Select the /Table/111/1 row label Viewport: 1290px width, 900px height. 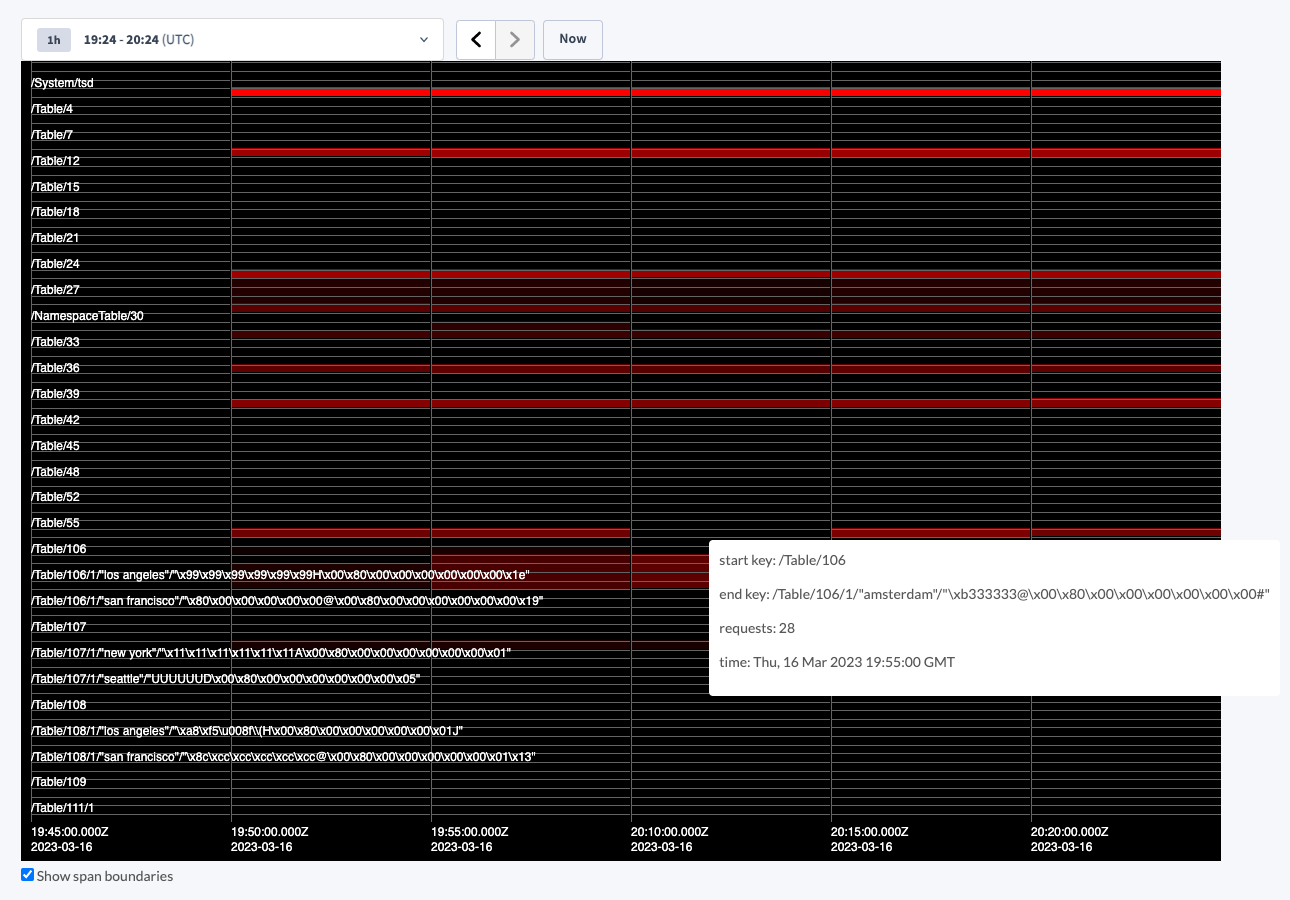tap(60, 807)
